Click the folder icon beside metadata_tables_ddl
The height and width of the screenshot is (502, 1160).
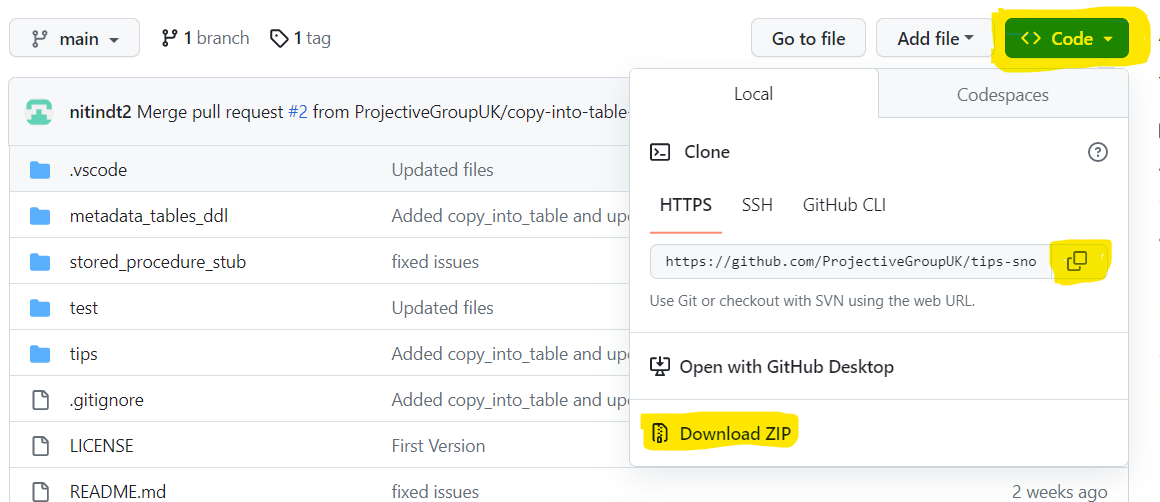click(x=40, y=216)
